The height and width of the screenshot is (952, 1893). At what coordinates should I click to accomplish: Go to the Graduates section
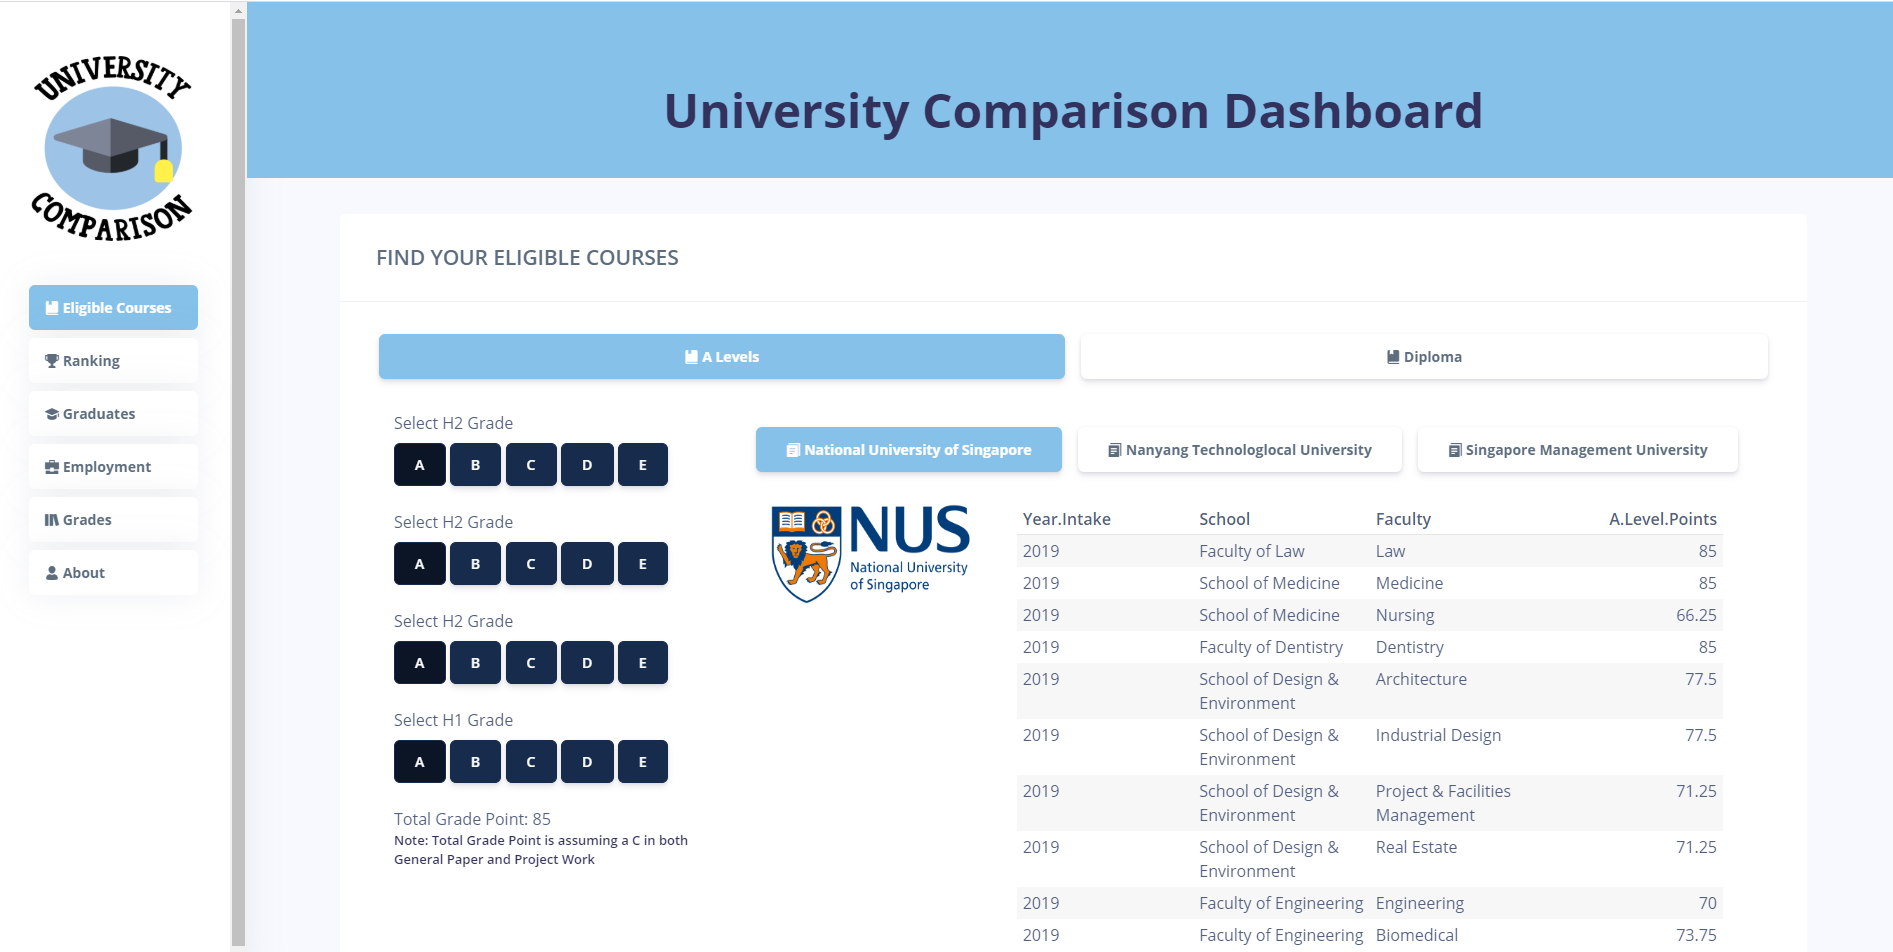pyautogui.click(x=113, y=414)
